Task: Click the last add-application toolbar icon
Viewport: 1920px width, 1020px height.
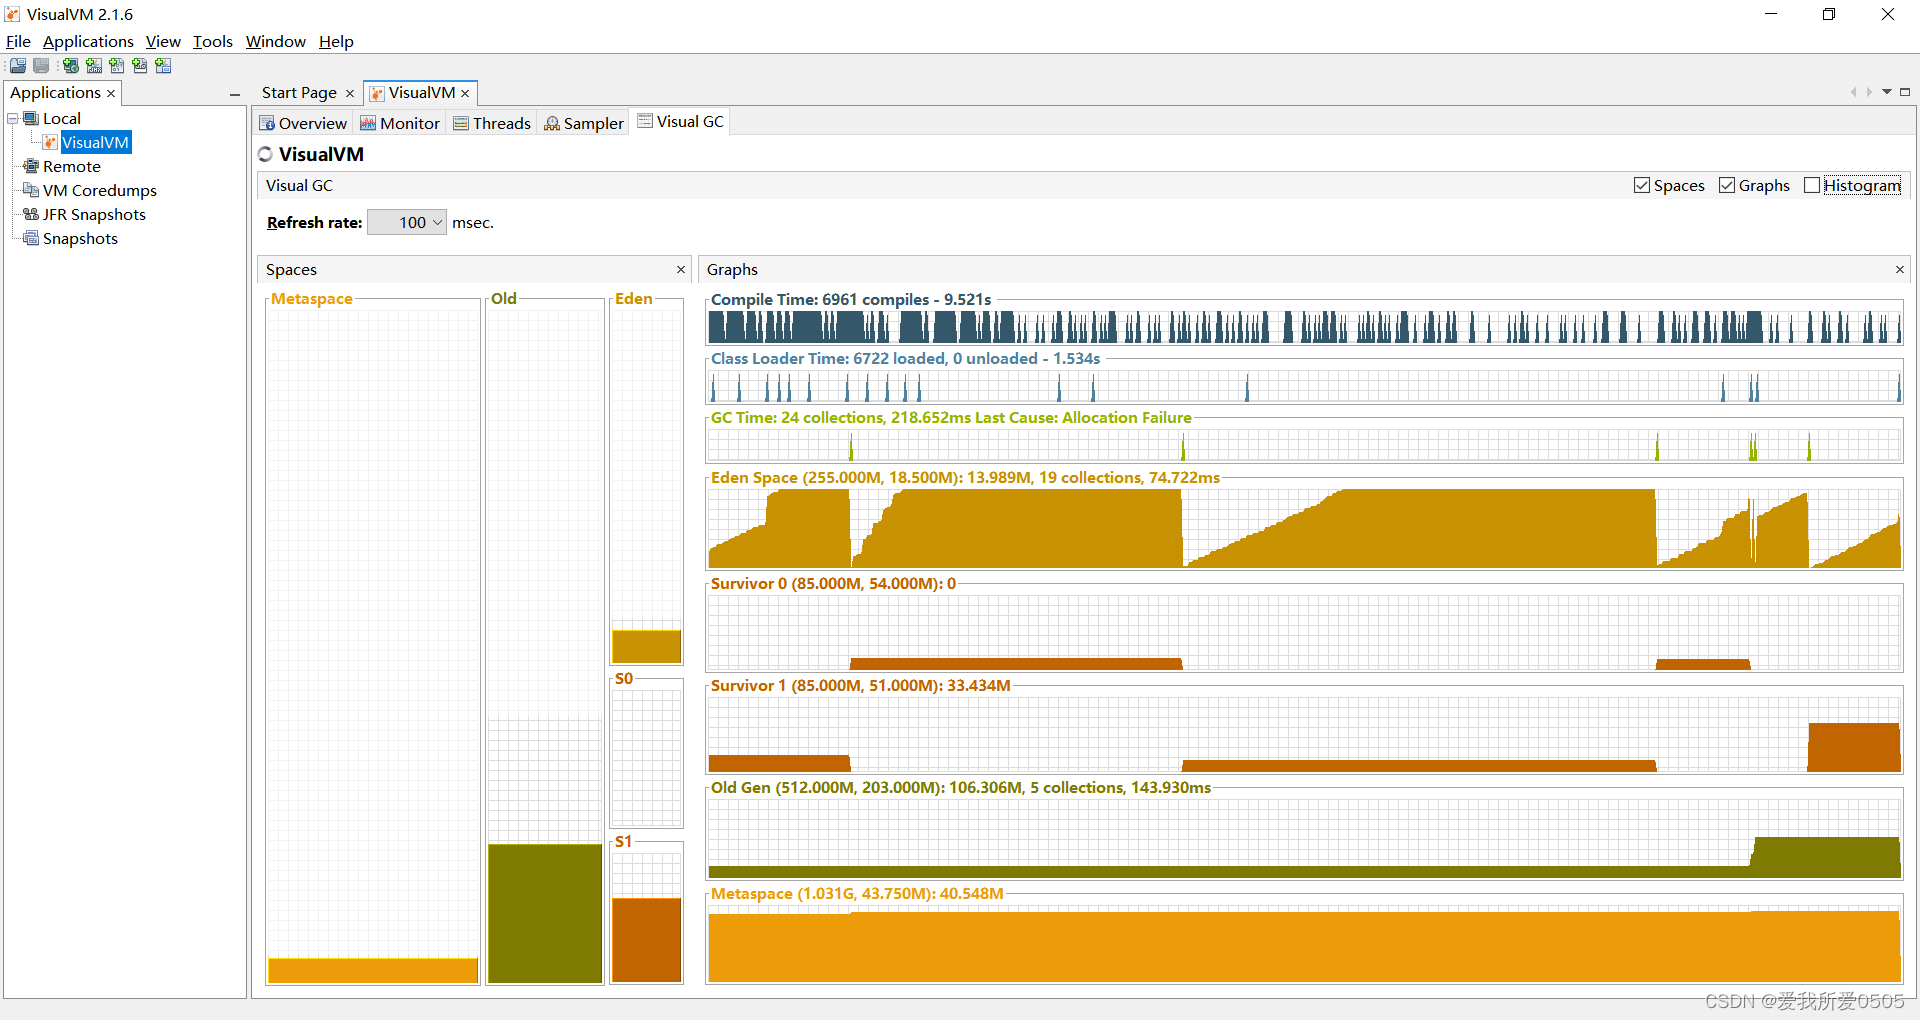Action: click(163, 66)
